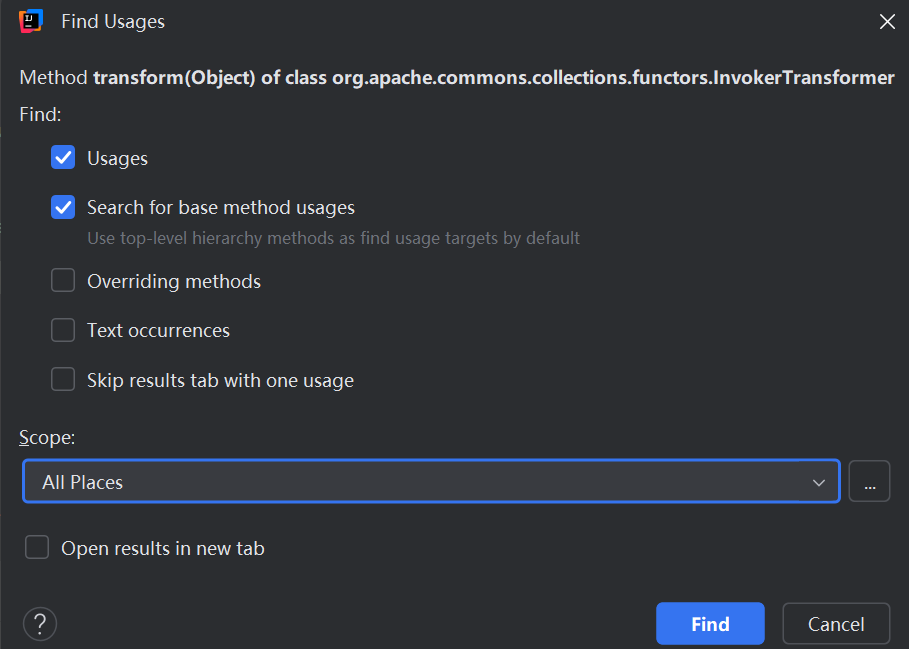909x649 pixels.
Task: Open help via the question mark icon
Action: point(40,624)
